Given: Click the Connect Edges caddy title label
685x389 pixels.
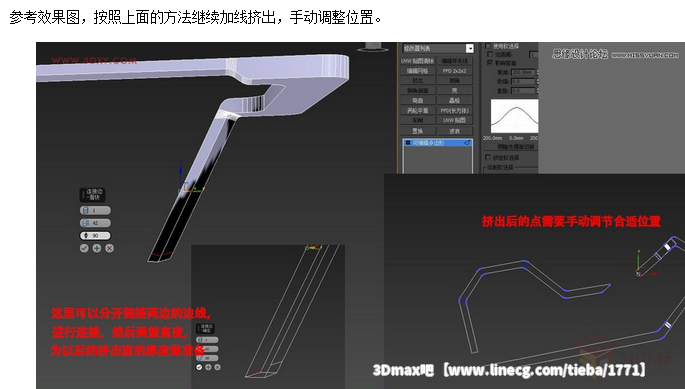Looking at the screenshot, I should pyautogui.click(x=93, y=194).
